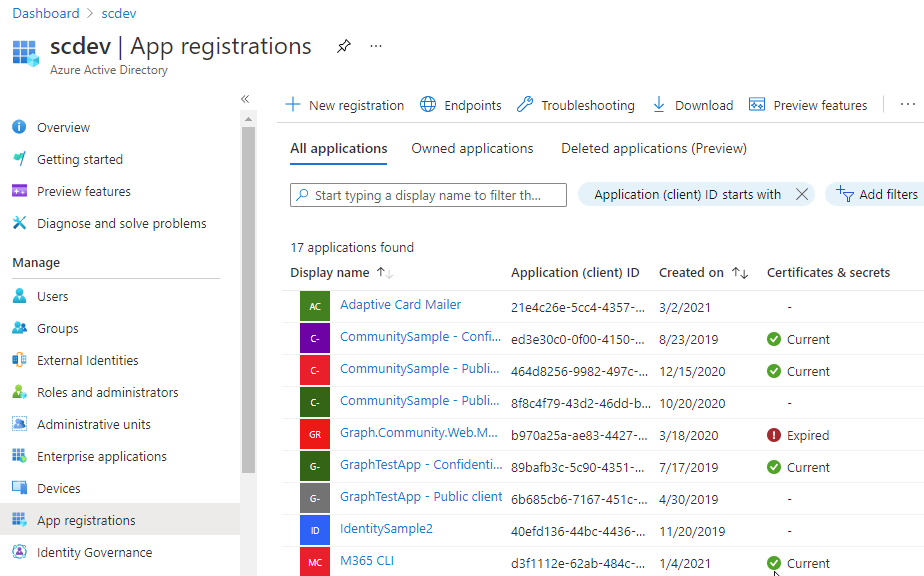Open Adaptive Card Mailer app
Screen dimensions: 924x576
pyautogui.click(x=400, y=305)
